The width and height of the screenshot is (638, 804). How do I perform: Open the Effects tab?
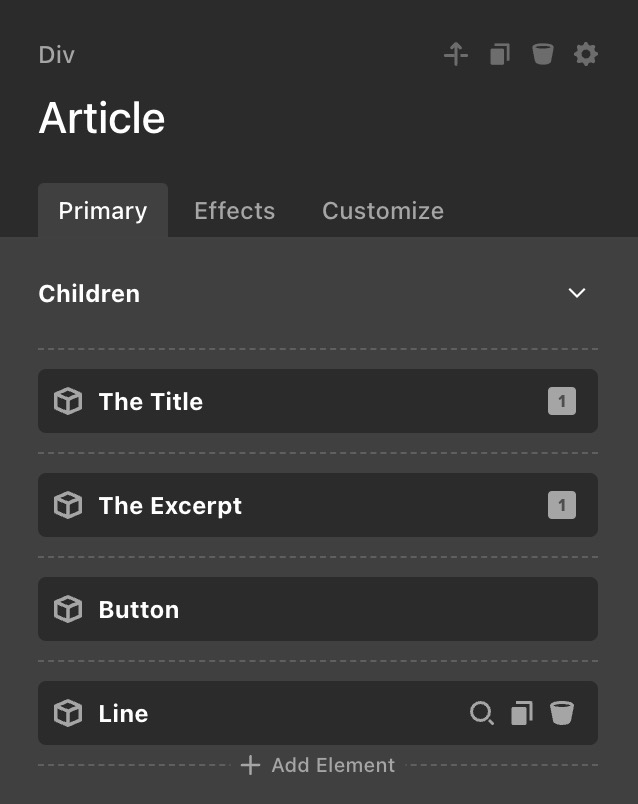[x=234, y=211]
